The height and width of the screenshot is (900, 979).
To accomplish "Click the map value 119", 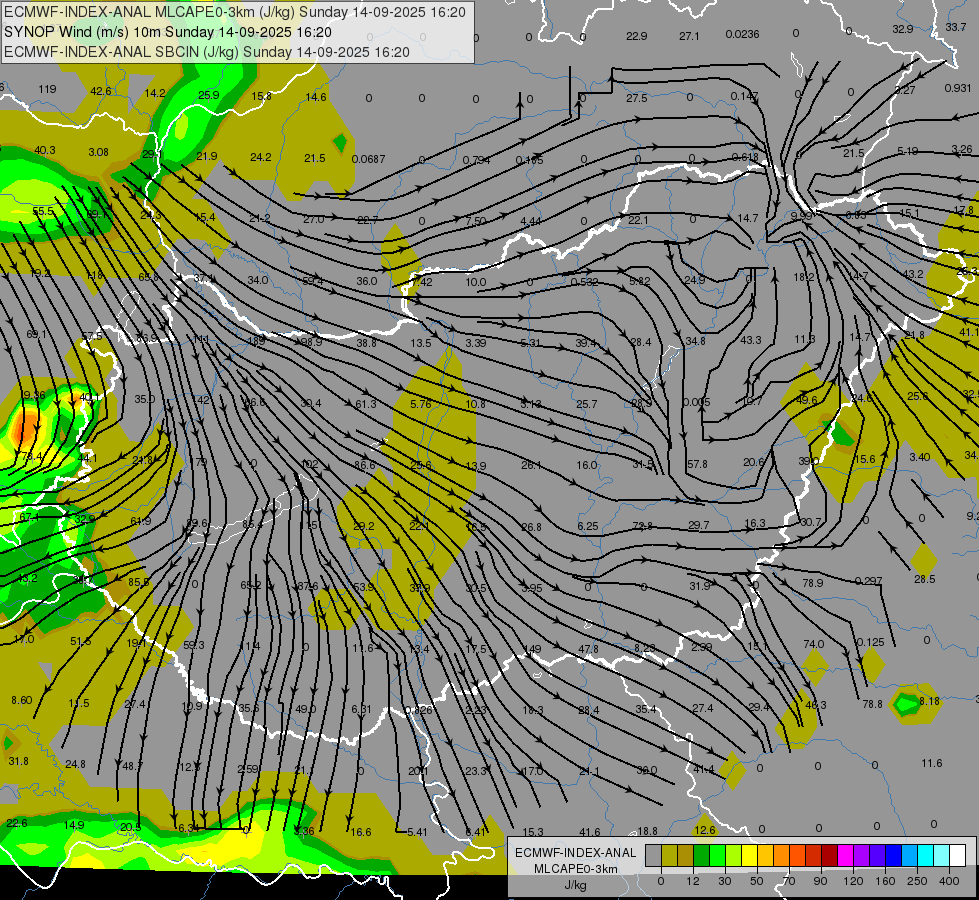I will click(x=47, y=89).
